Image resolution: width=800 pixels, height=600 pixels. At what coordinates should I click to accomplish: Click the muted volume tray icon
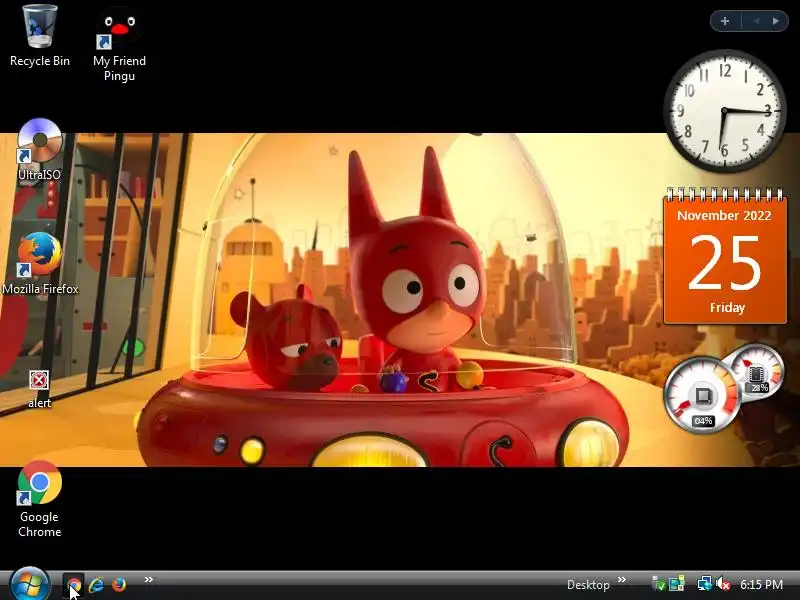(x=723, y=584)
